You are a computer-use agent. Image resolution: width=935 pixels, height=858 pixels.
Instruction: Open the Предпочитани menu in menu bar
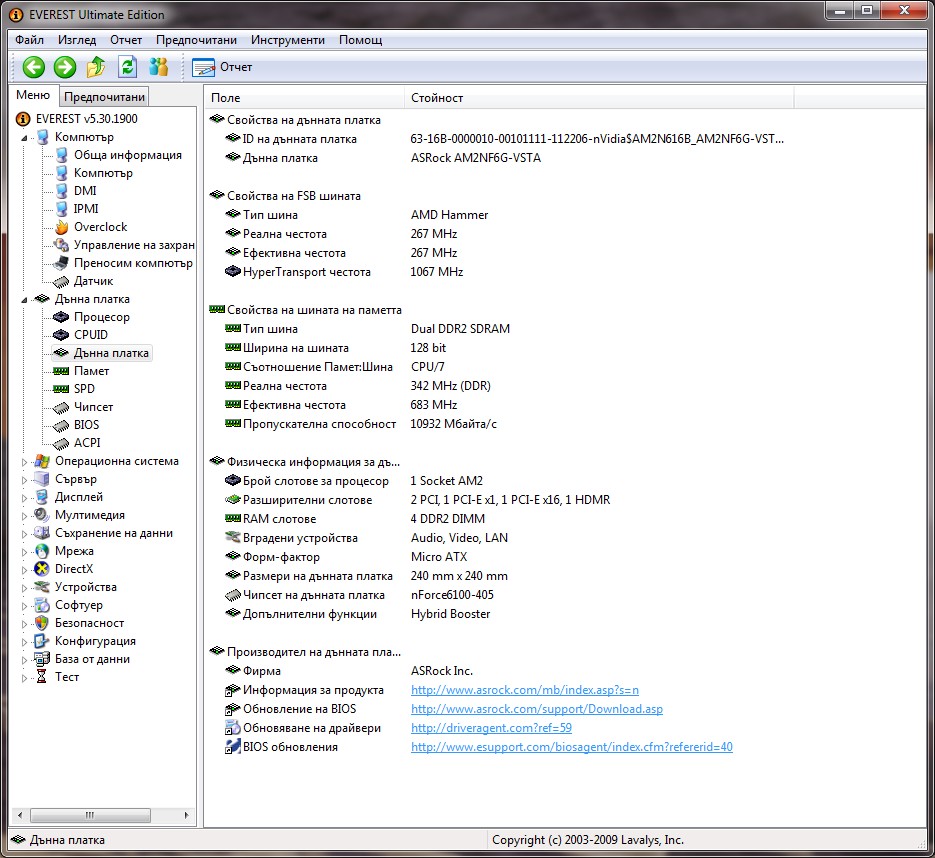click(x=196, y=40)
